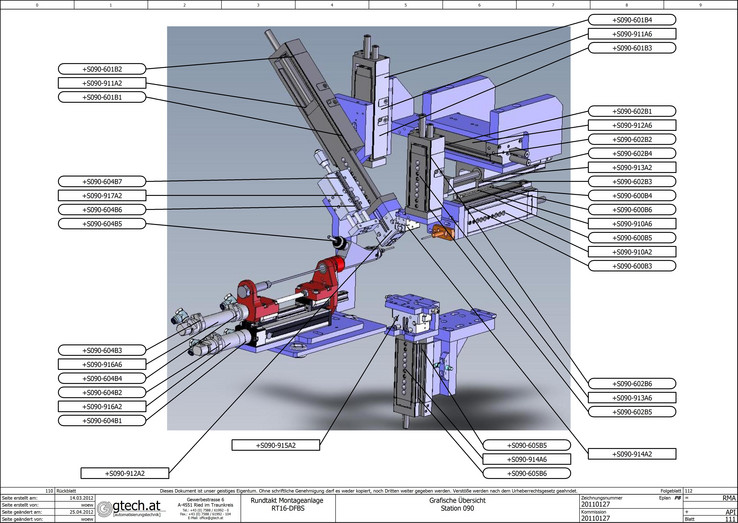Select the +S090-601B3 label

(632, 48)
